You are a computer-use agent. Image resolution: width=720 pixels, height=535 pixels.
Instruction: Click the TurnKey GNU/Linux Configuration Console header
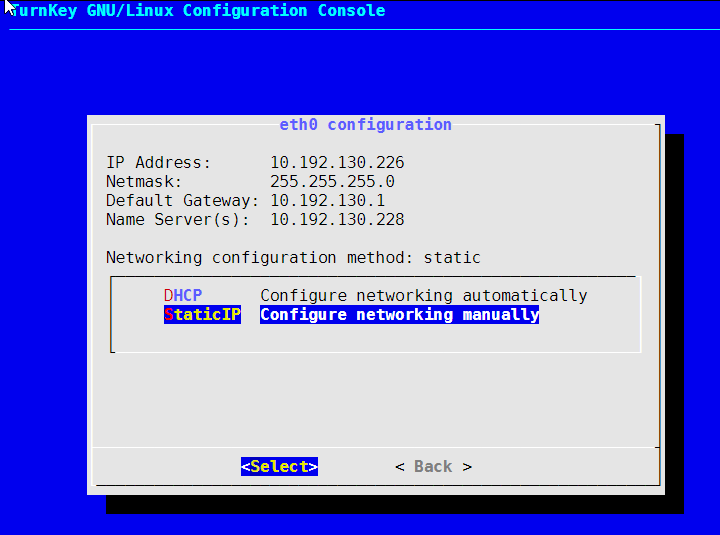click(x=197, y=10)
